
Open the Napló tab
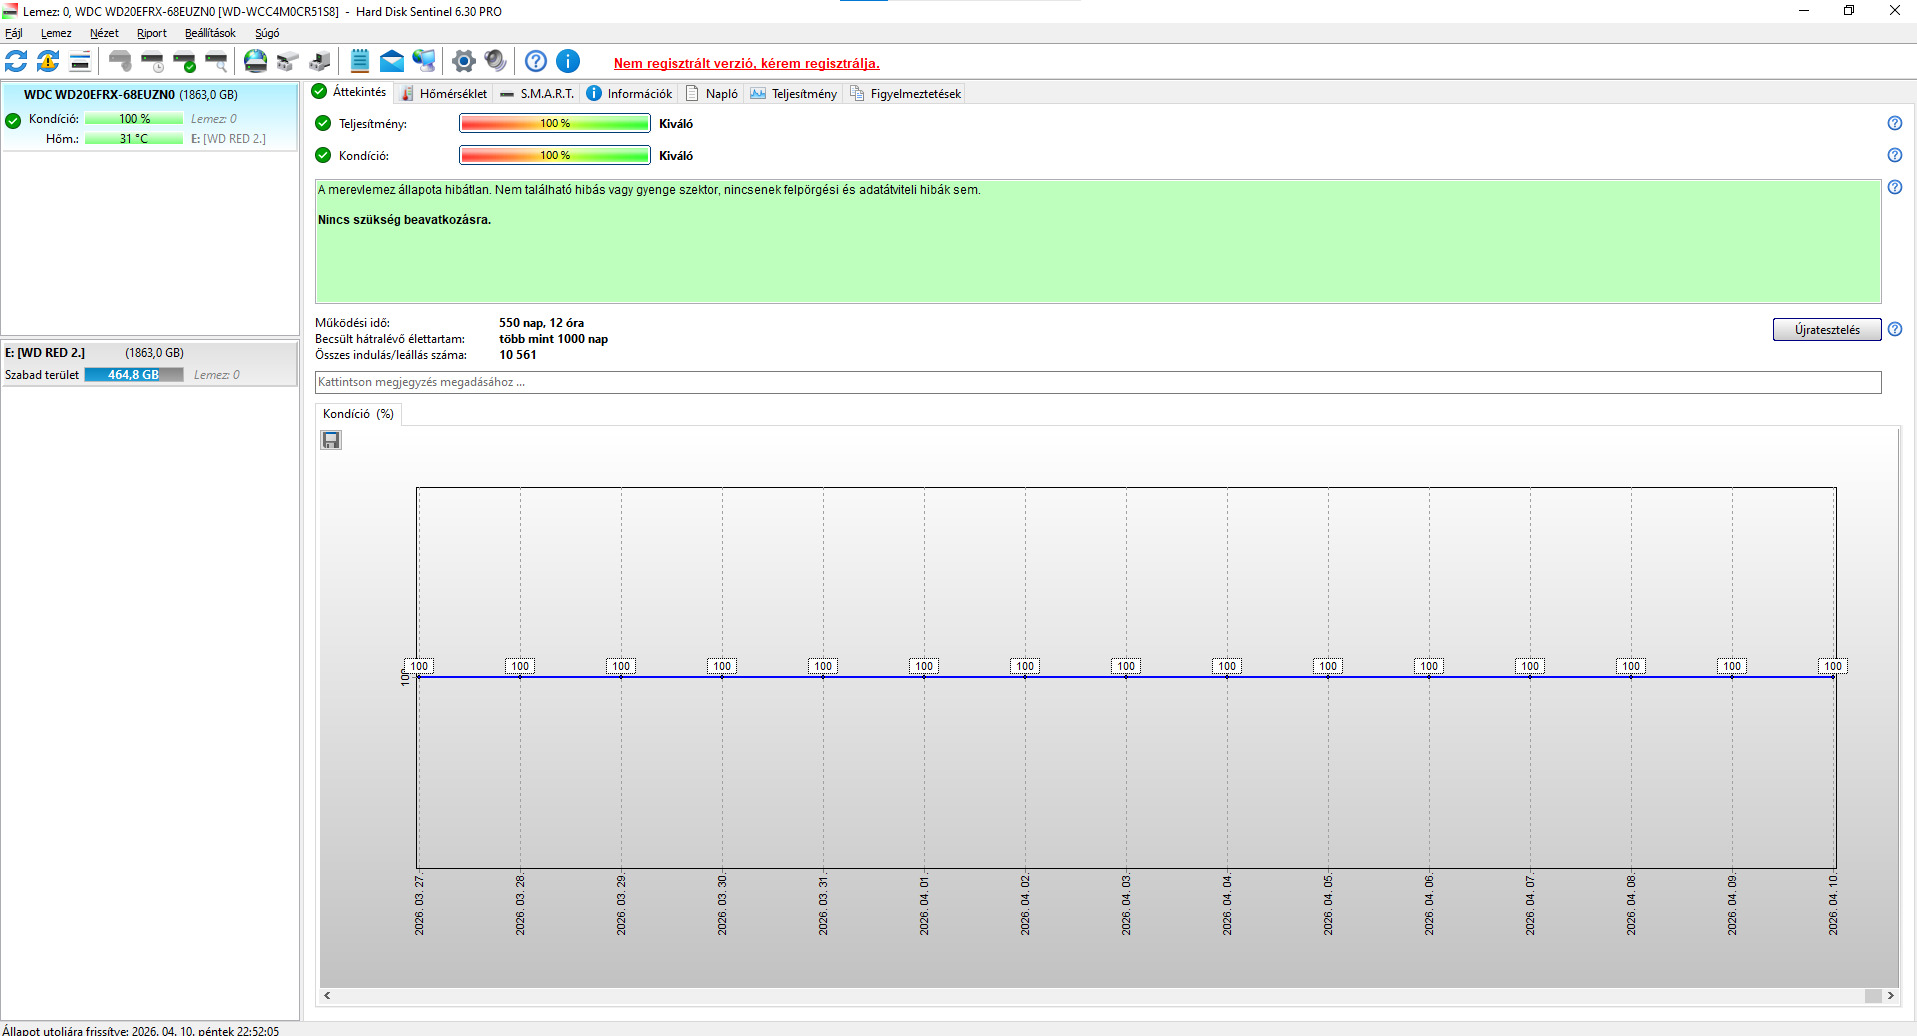[x=712, y=93]
